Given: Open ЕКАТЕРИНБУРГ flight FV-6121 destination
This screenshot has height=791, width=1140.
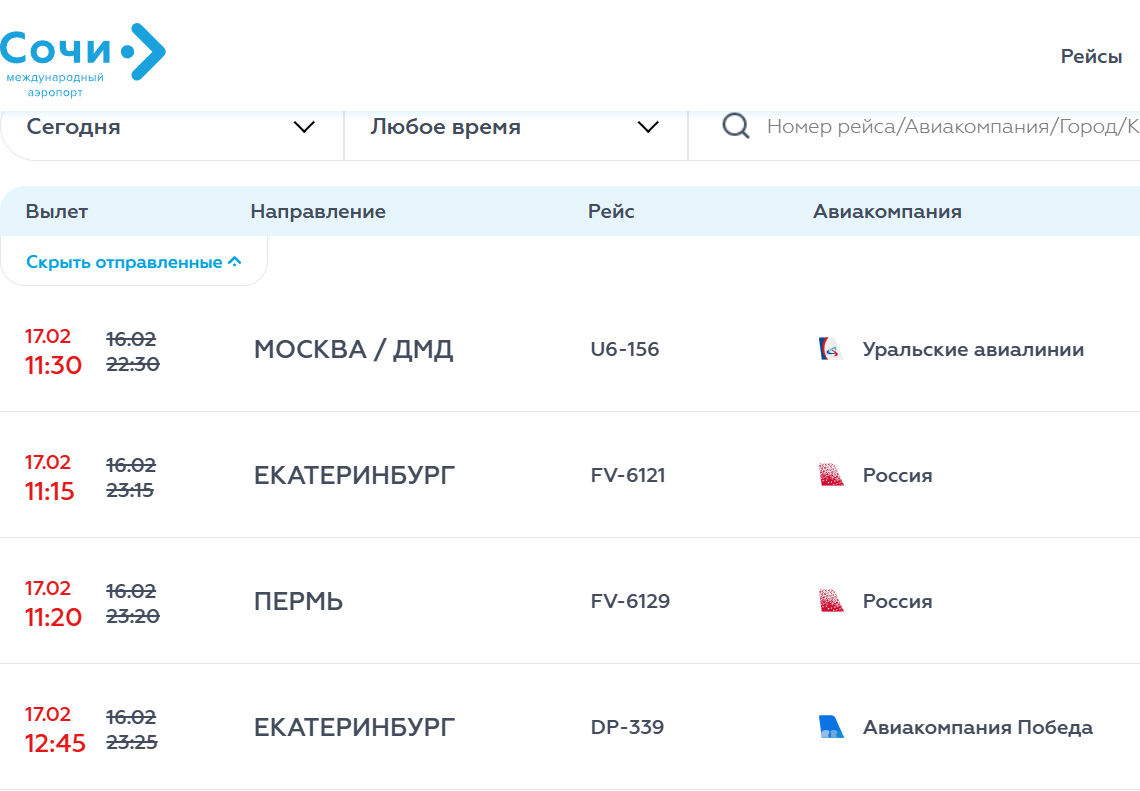Looking at the screenshot, I should (x=354, y=476).
